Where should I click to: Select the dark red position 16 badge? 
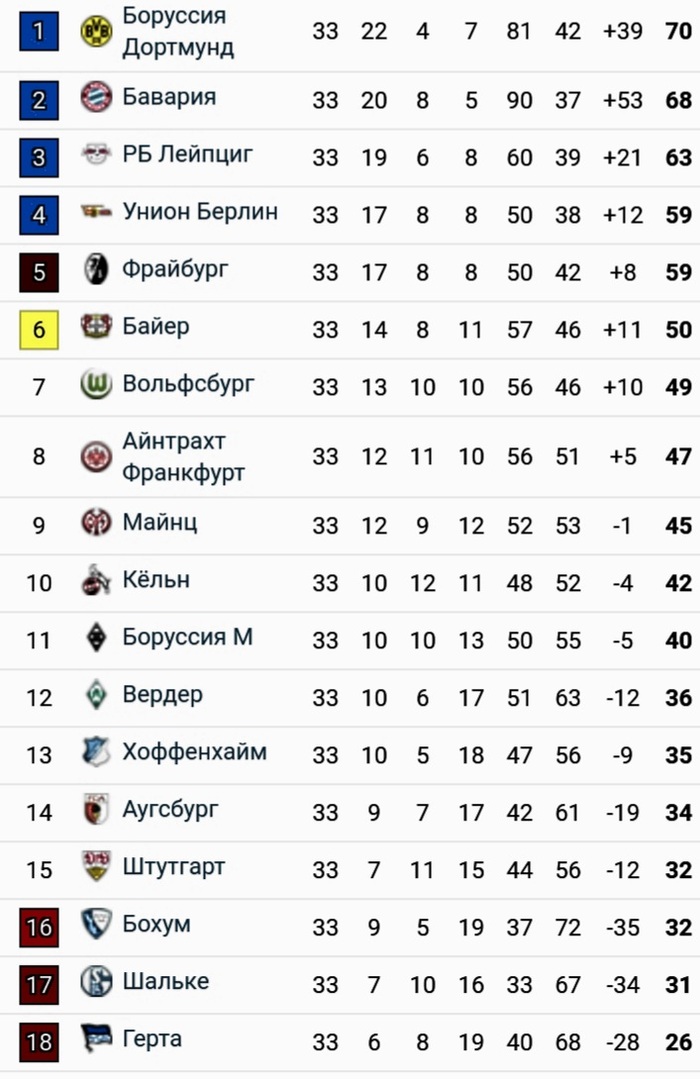[x=39, y=926]
